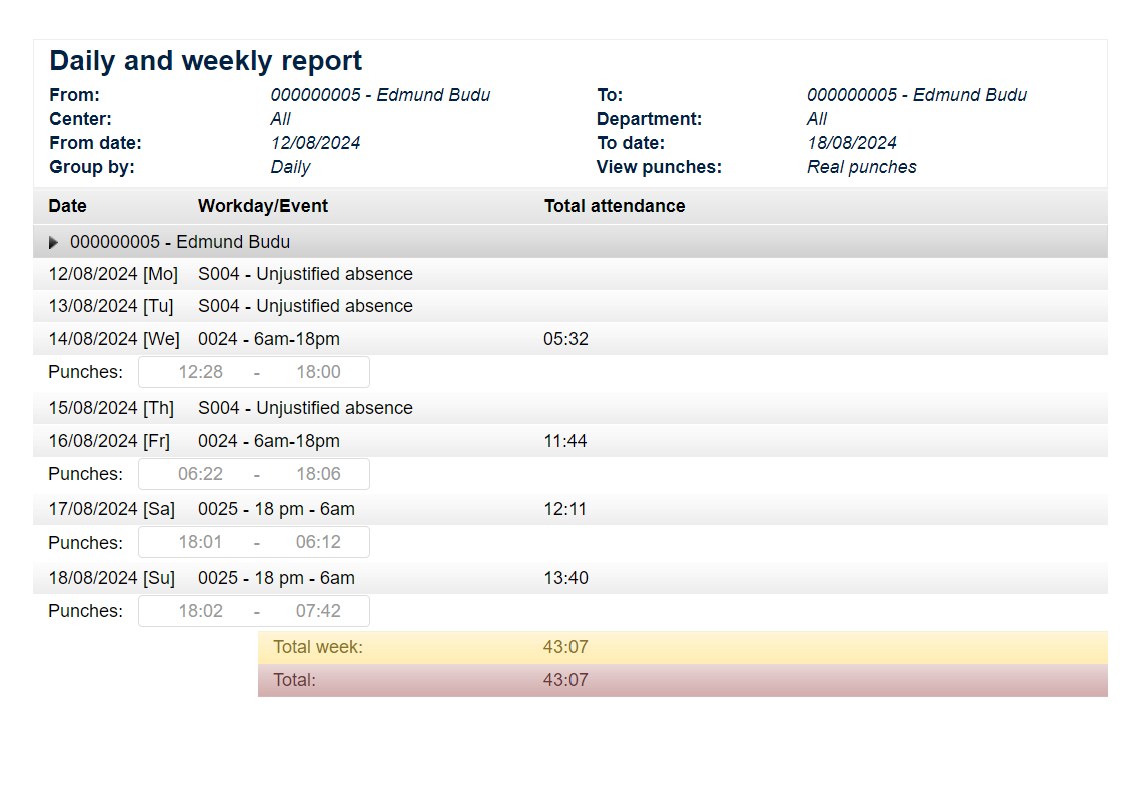Select the 07:42 punch-out time
Image resolution: width=1138 pixels, height=786 pixels.
(318, 611)
